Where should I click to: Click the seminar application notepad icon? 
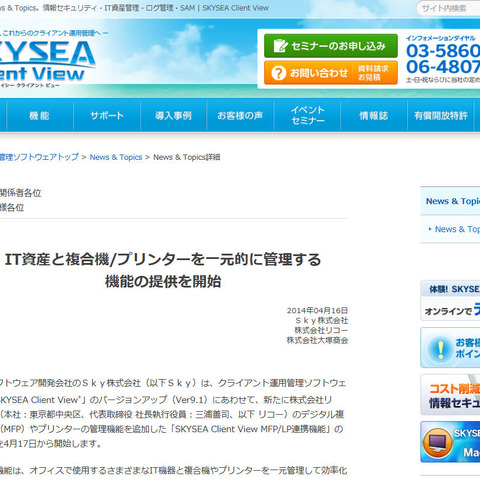coord(280,46)
